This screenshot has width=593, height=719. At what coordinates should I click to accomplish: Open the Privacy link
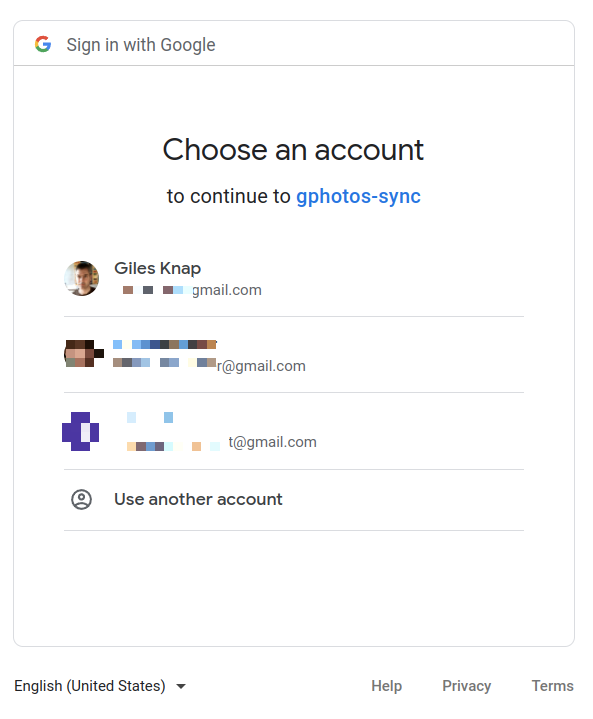click(x=466, y=686)
